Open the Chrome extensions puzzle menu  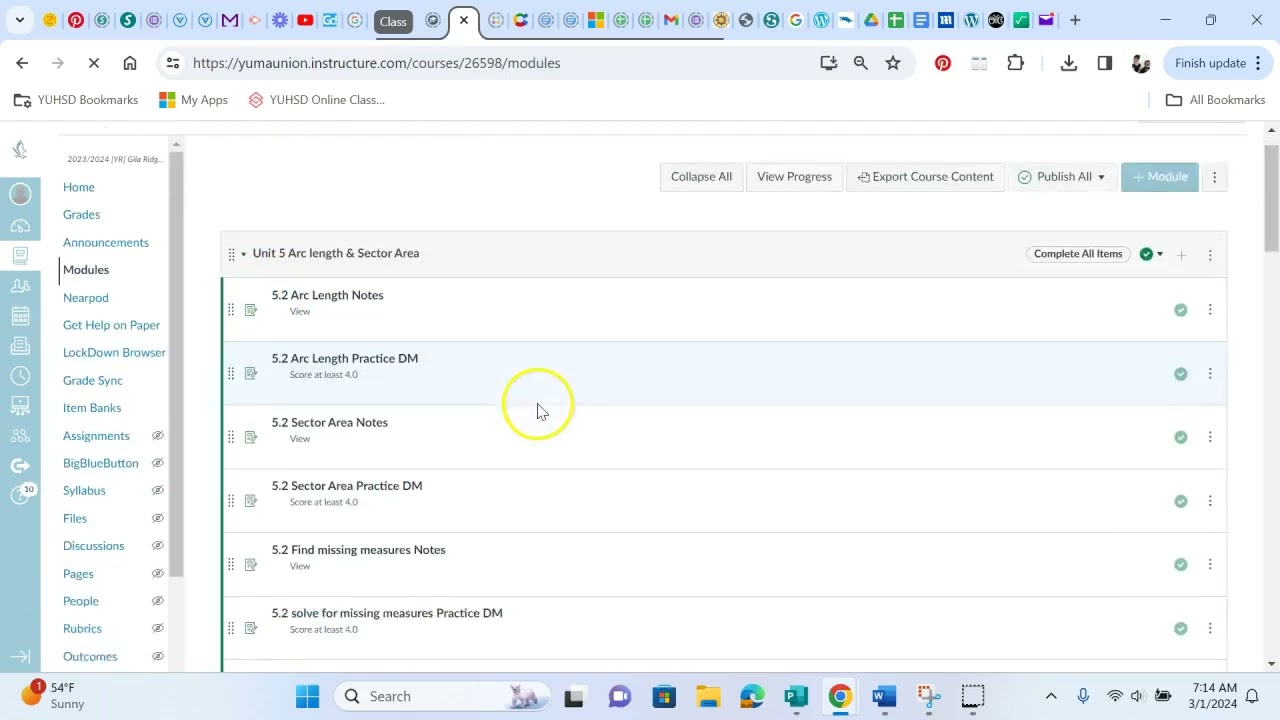(x=1015, y=63)
